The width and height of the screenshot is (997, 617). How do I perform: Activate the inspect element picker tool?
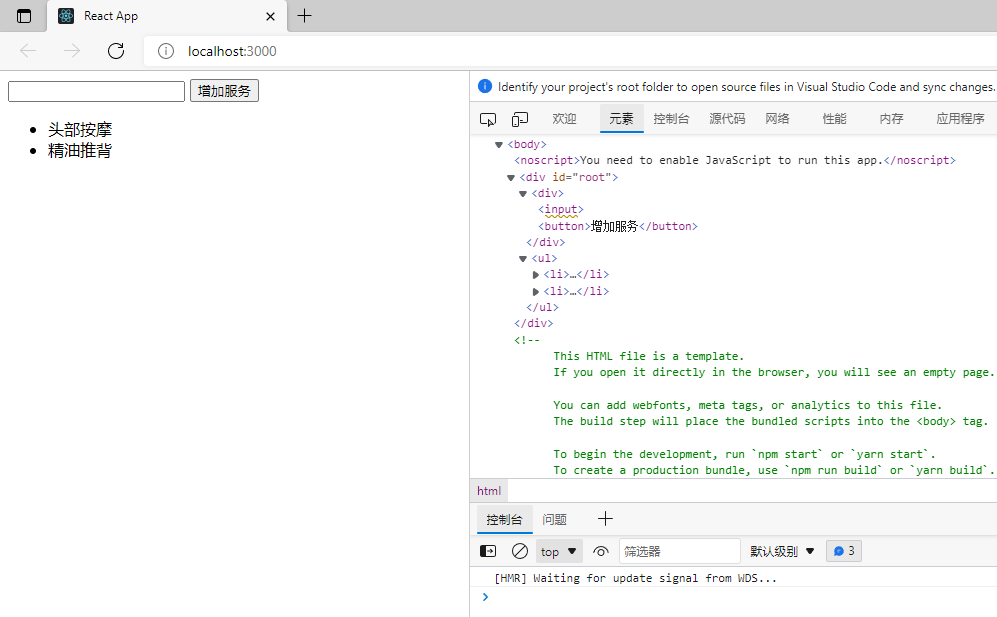[x=488, y=119]
